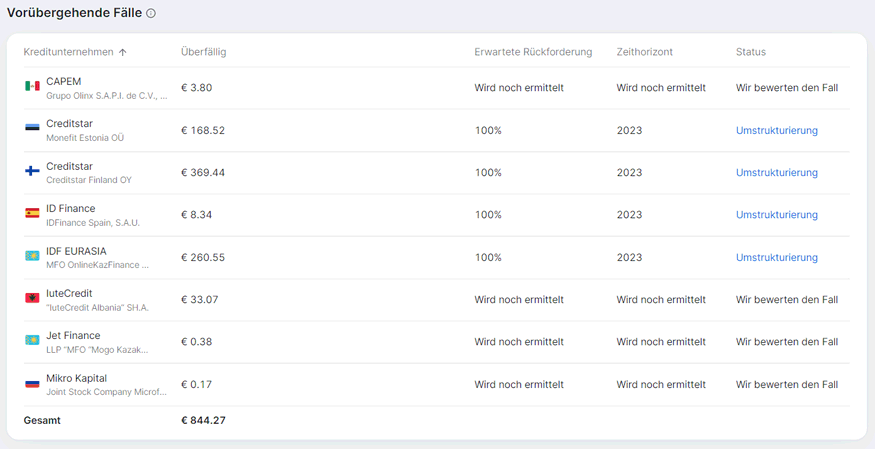The height and width of the screenshot is (449, 875).
Task: Click the € 3.80 overdue amount
Action: pos(196,88)
